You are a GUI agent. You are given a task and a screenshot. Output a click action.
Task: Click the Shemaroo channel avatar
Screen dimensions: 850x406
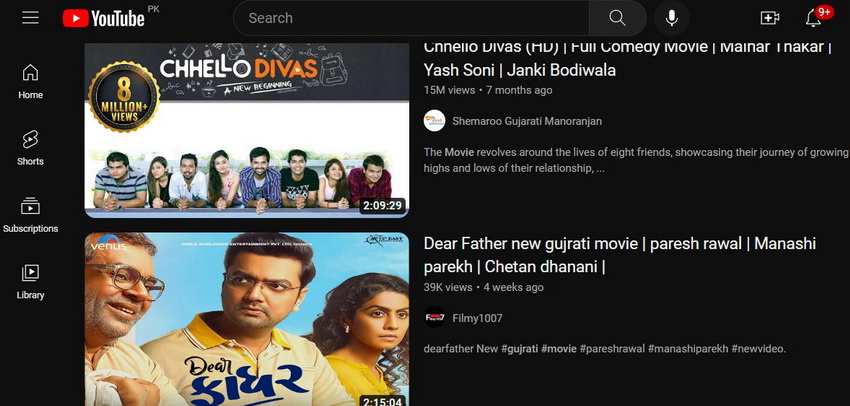(x=434, y=120)
